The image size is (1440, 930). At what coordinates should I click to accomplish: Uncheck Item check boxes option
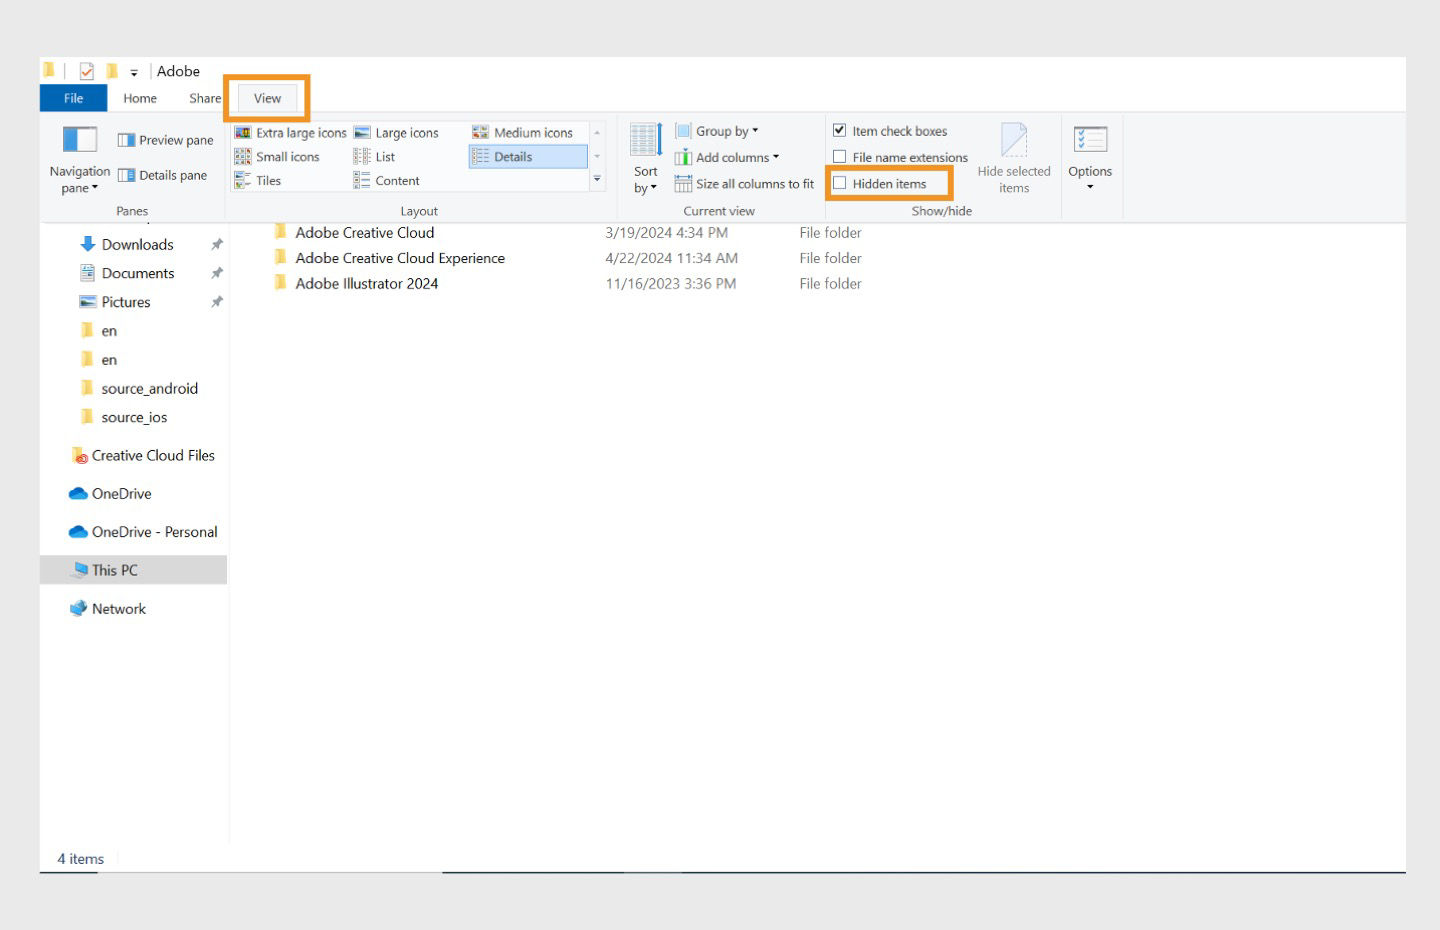tap(840, 130)
